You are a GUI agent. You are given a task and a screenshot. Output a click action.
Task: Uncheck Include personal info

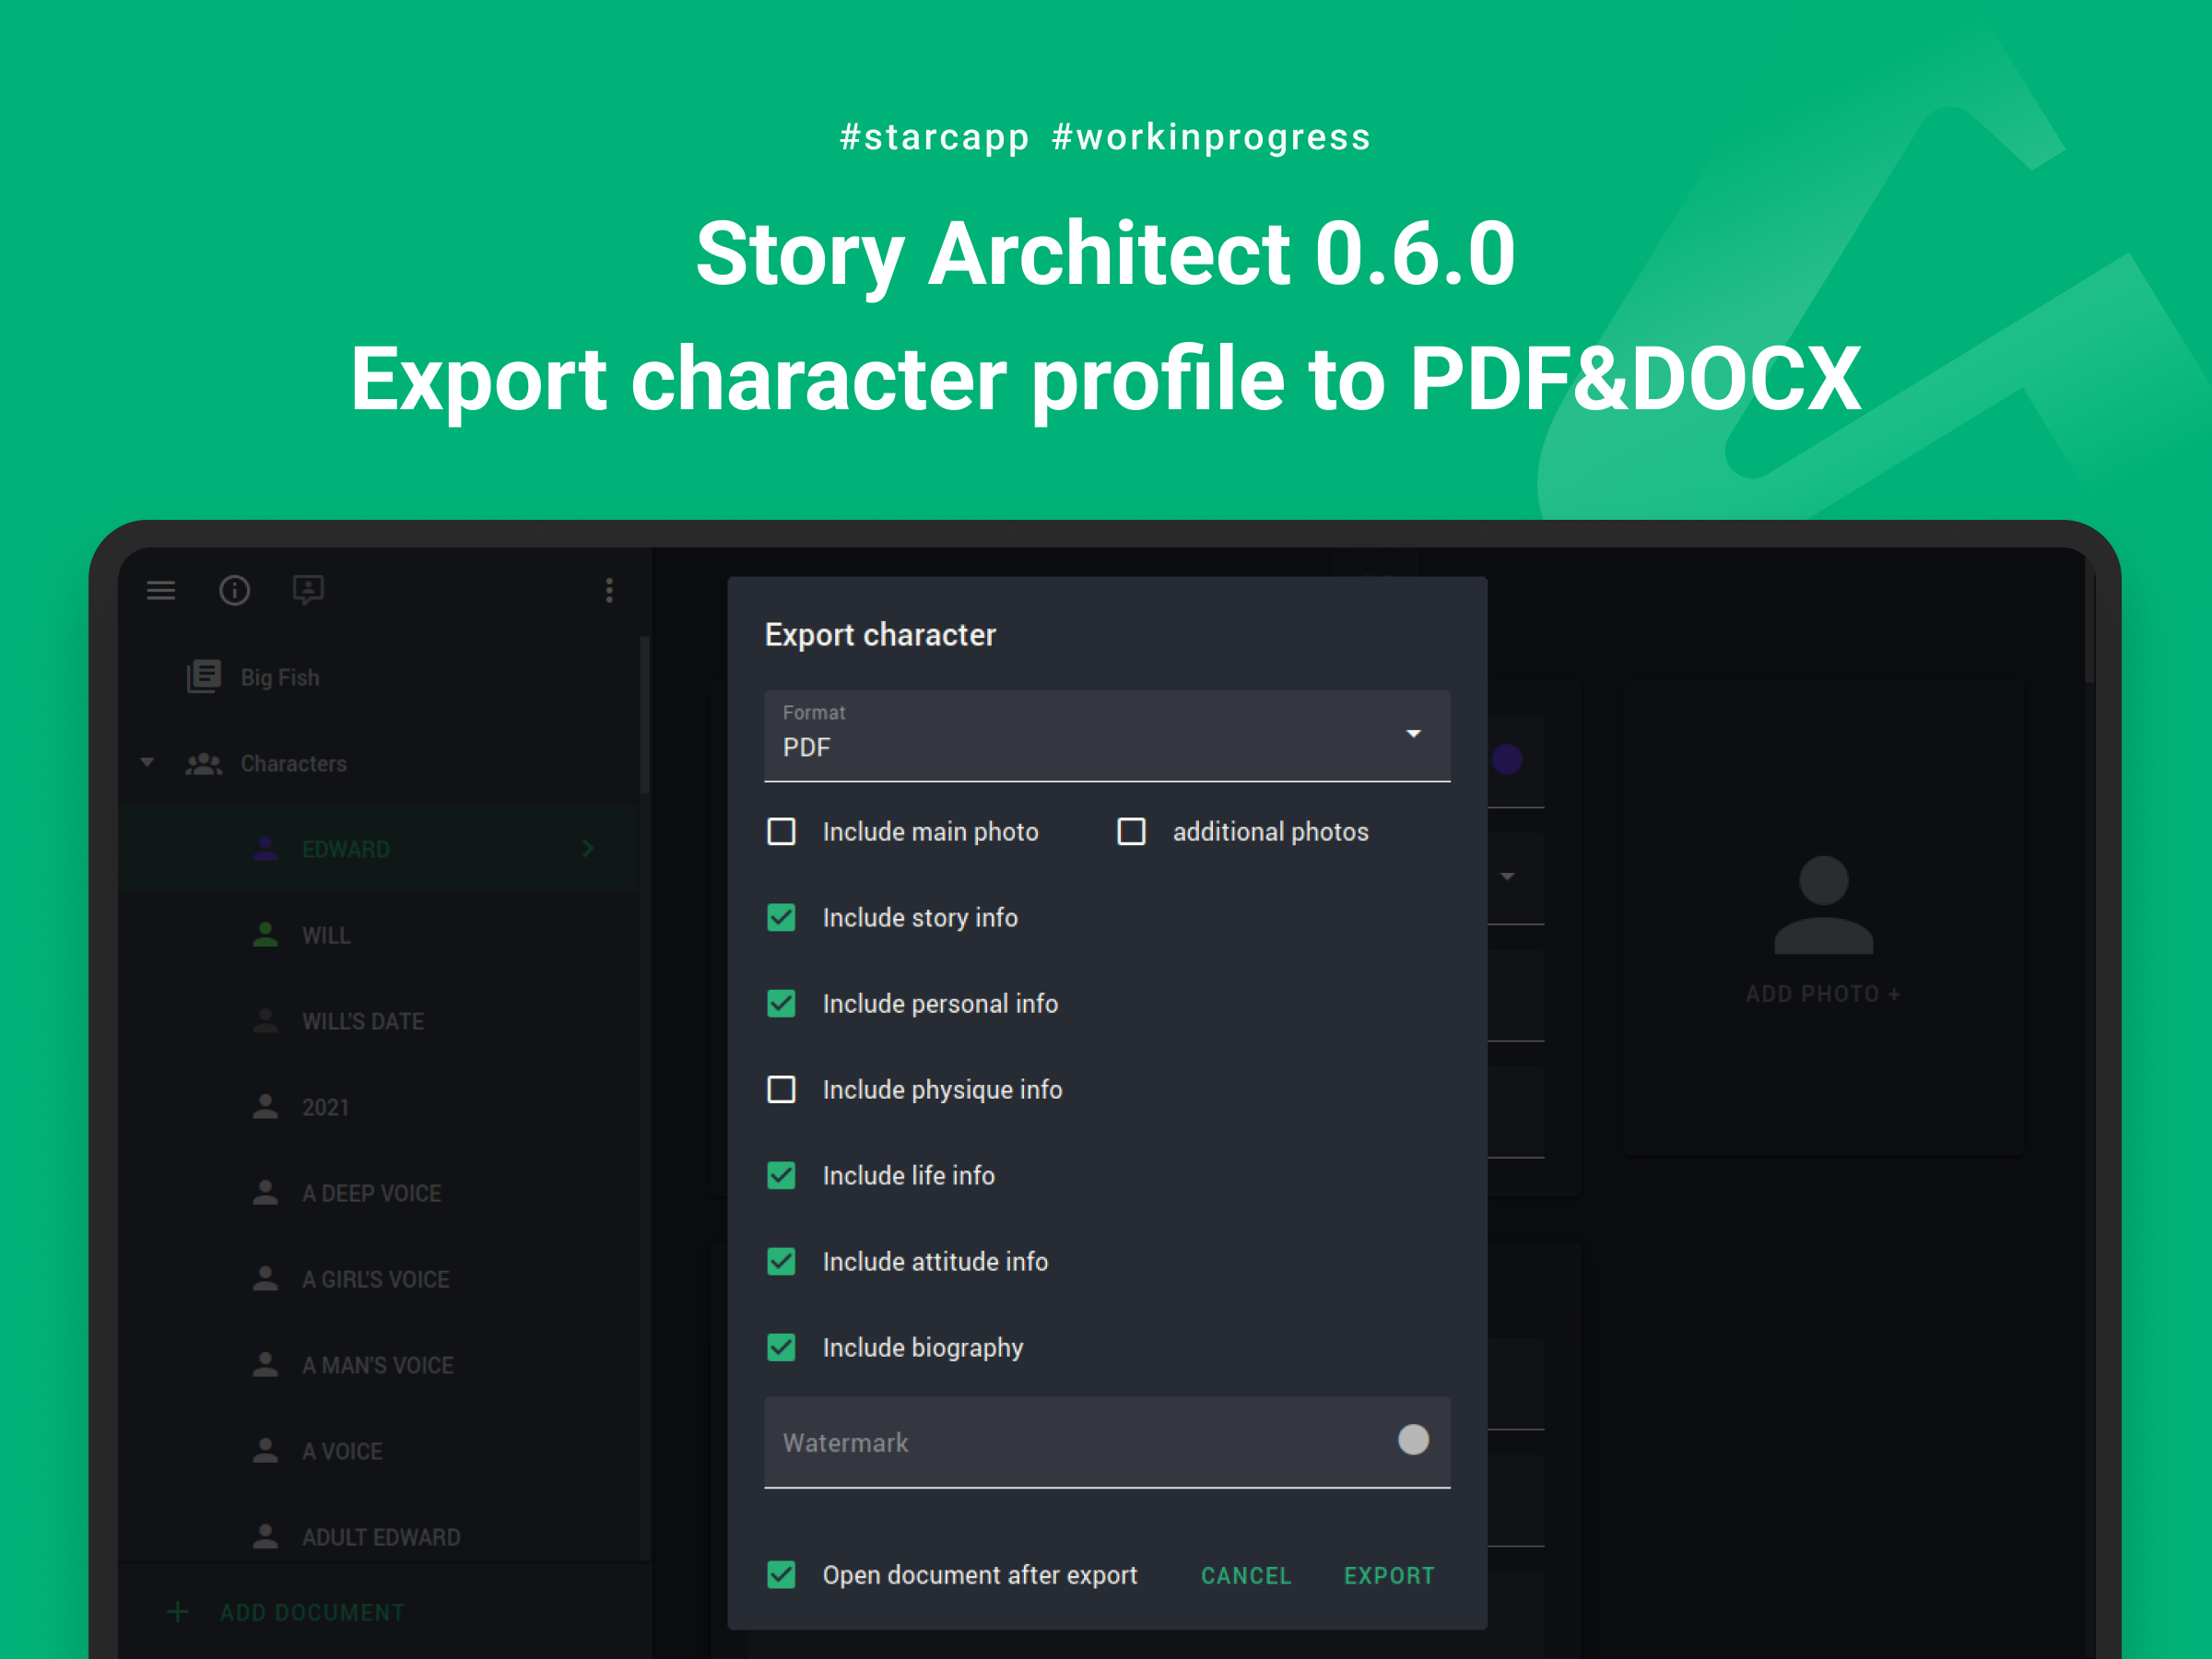[x=781, y=1004]
